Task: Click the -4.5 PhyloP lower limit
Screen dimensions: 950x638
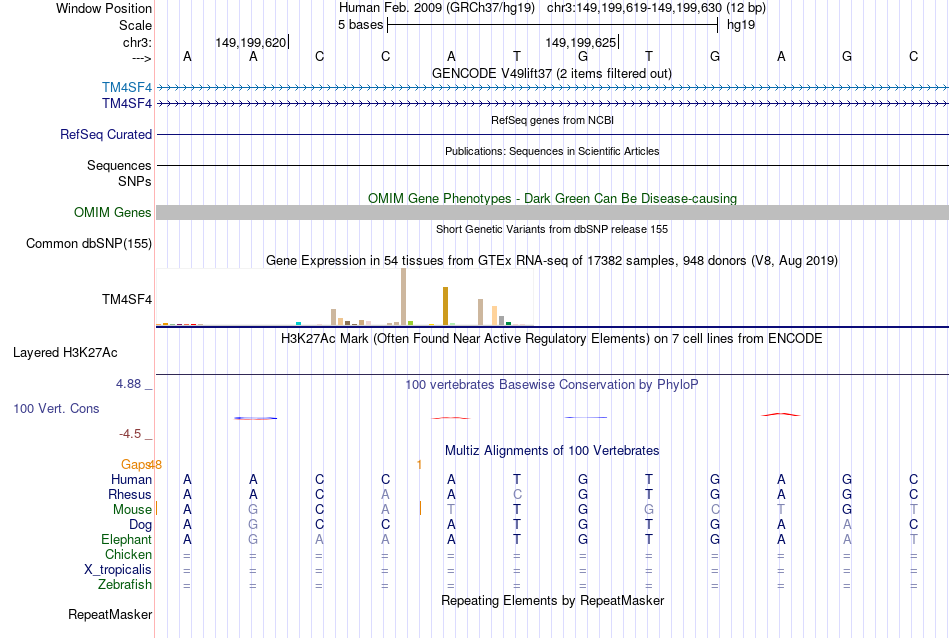Action: (130, 434)
